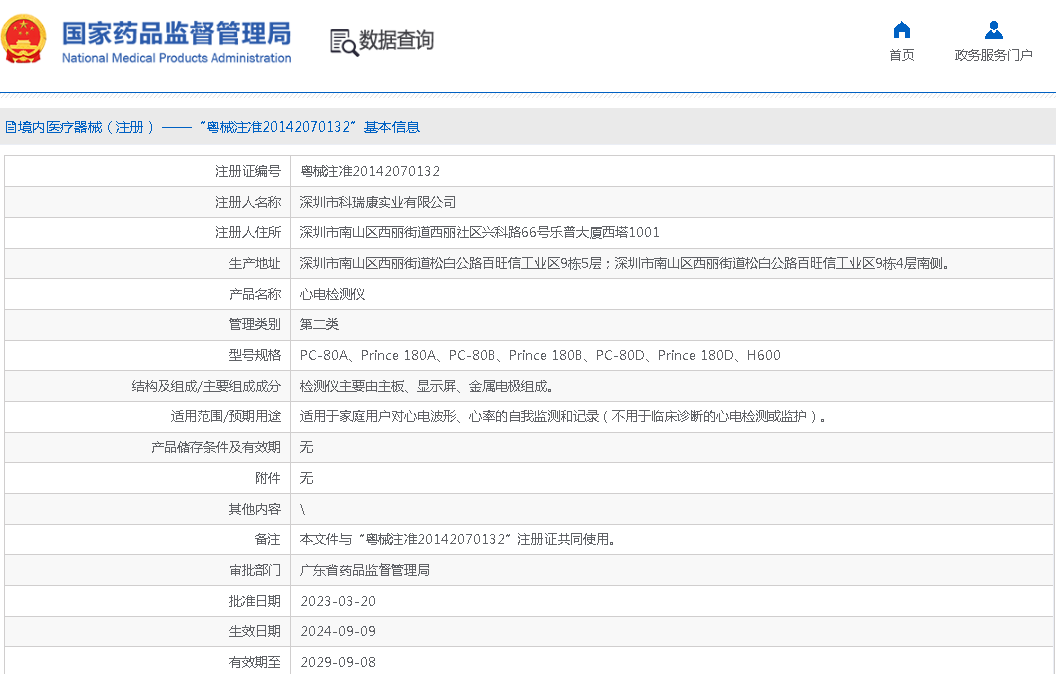This screenshot has width=1056, height=674.
Task: Click the 数据查询 heading text
Action: tap(397, 41)
